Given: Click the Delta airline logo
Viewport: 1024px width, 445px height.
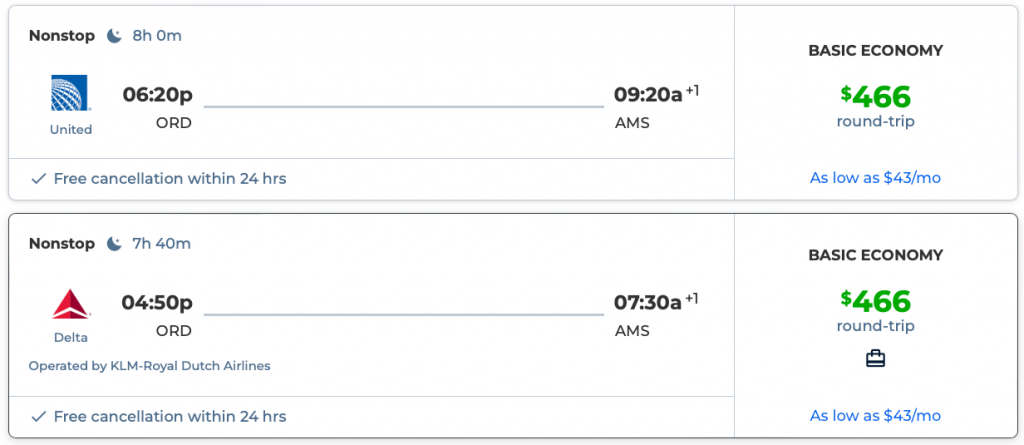Looking at the screenshot, I should click(x=71, y=304).
